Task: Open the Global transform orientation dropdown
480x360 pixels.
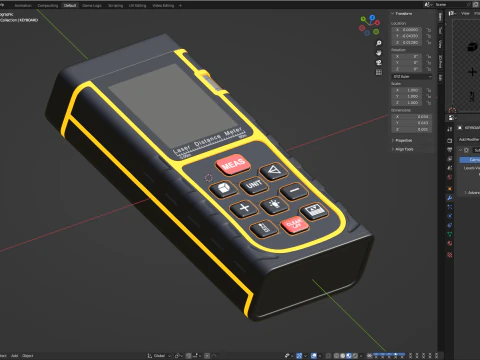Action: point(159,356)
